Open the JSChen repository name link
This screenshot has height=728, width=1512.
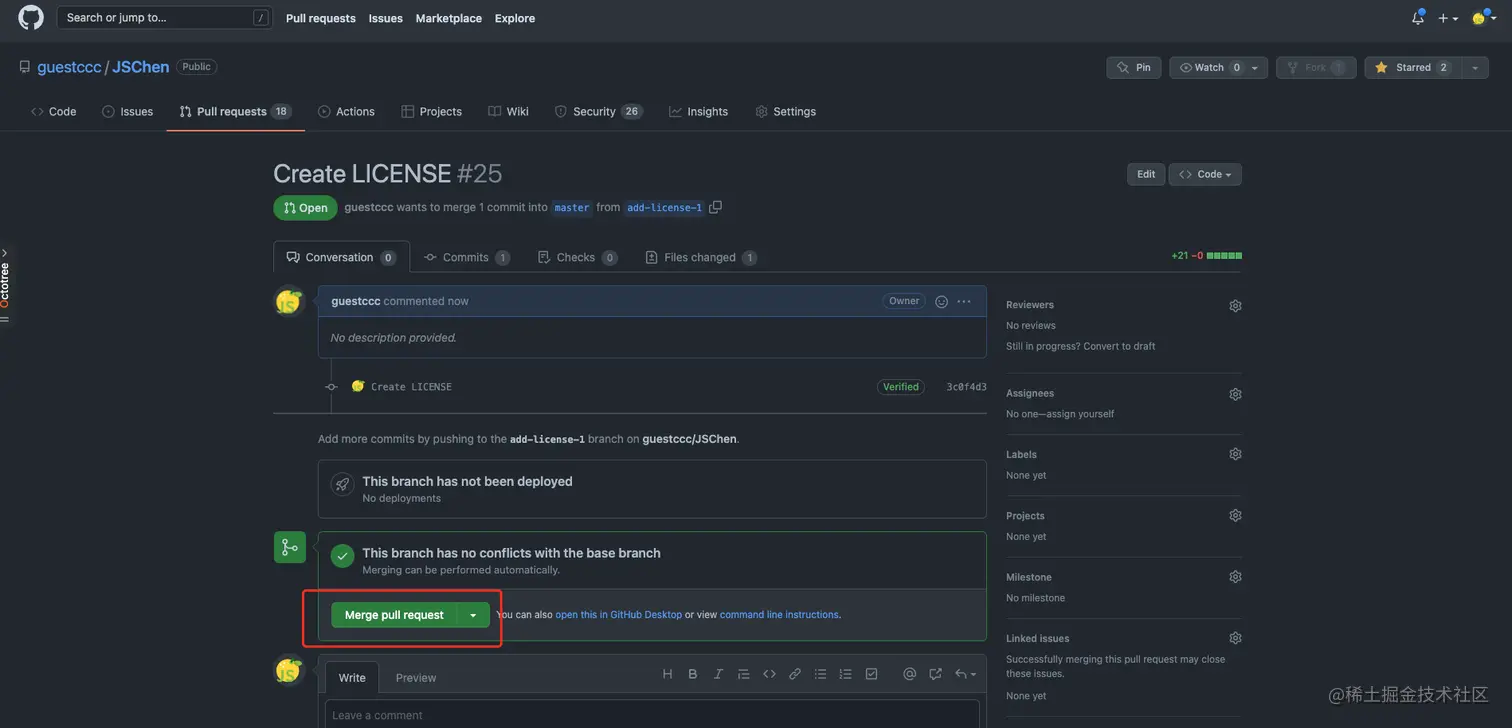(x=141, y=67)
